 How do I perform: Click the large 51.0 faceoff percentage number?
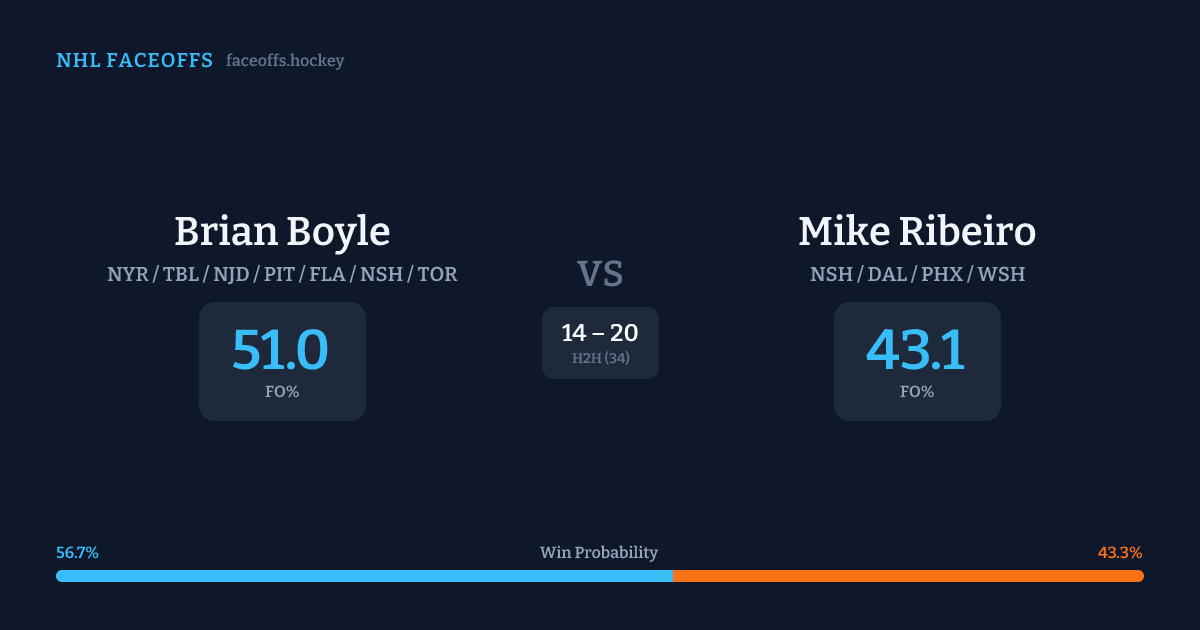(281, 350)
